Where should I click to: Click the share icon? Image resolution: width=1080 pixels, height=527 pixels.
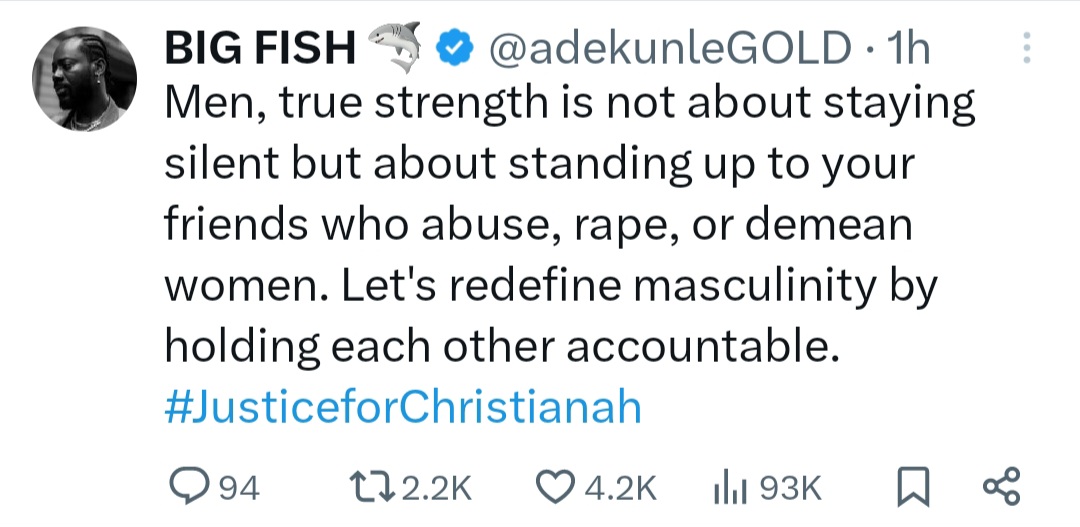pos(1001,487)
